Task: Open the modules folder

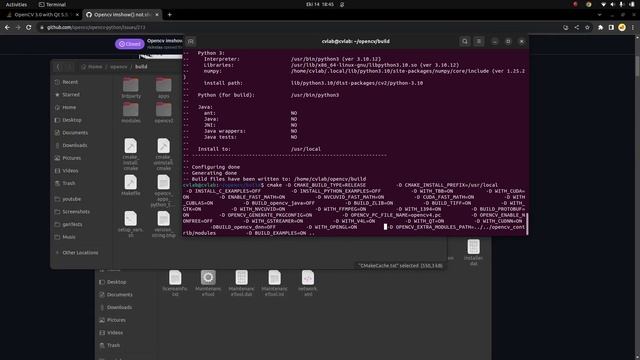Action: pos(131,113)
